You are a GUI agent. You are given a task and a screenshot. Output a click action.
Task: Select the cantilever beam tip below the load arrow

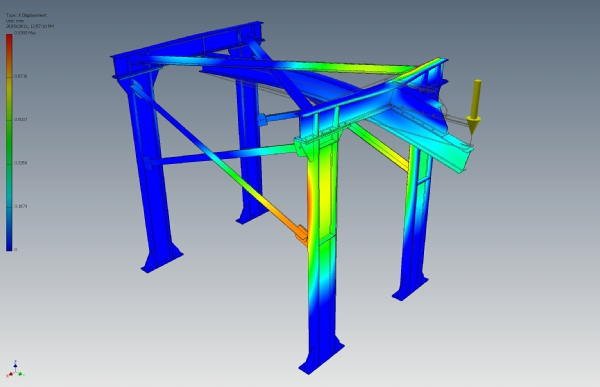(465, 158)
